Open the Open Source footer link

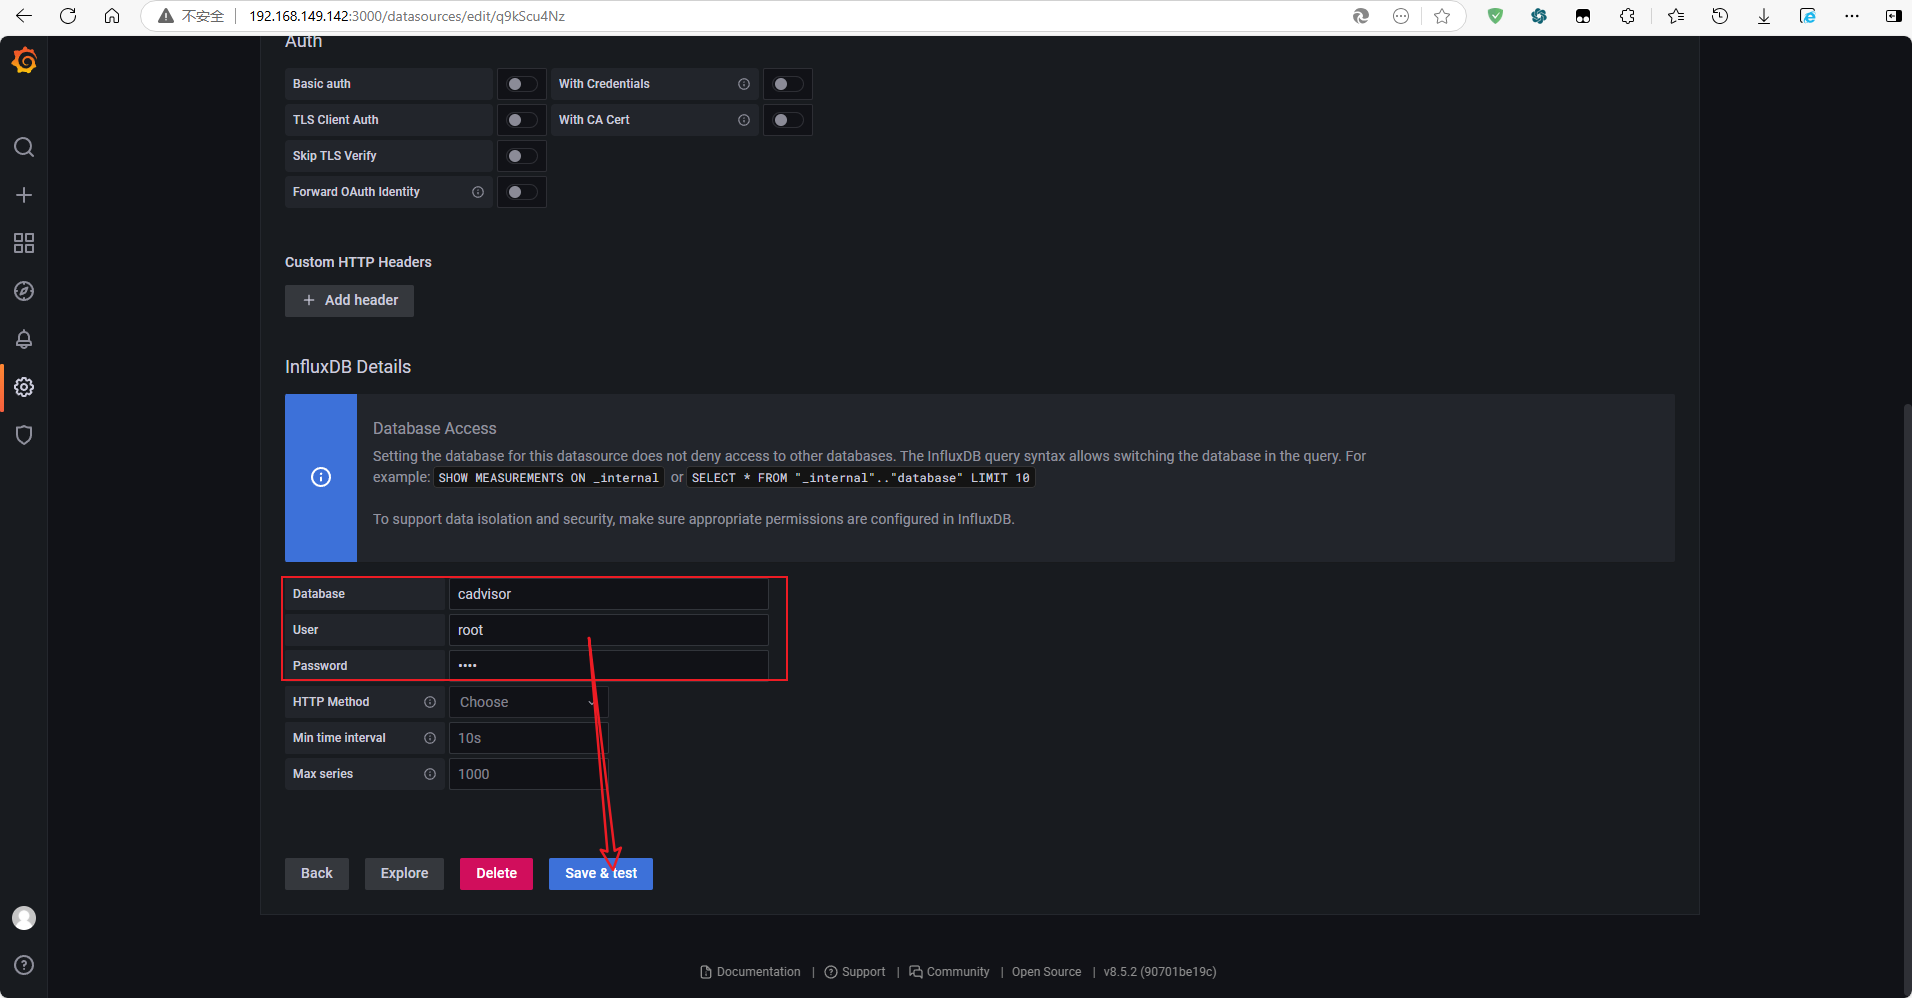(x=1046, y=972)
